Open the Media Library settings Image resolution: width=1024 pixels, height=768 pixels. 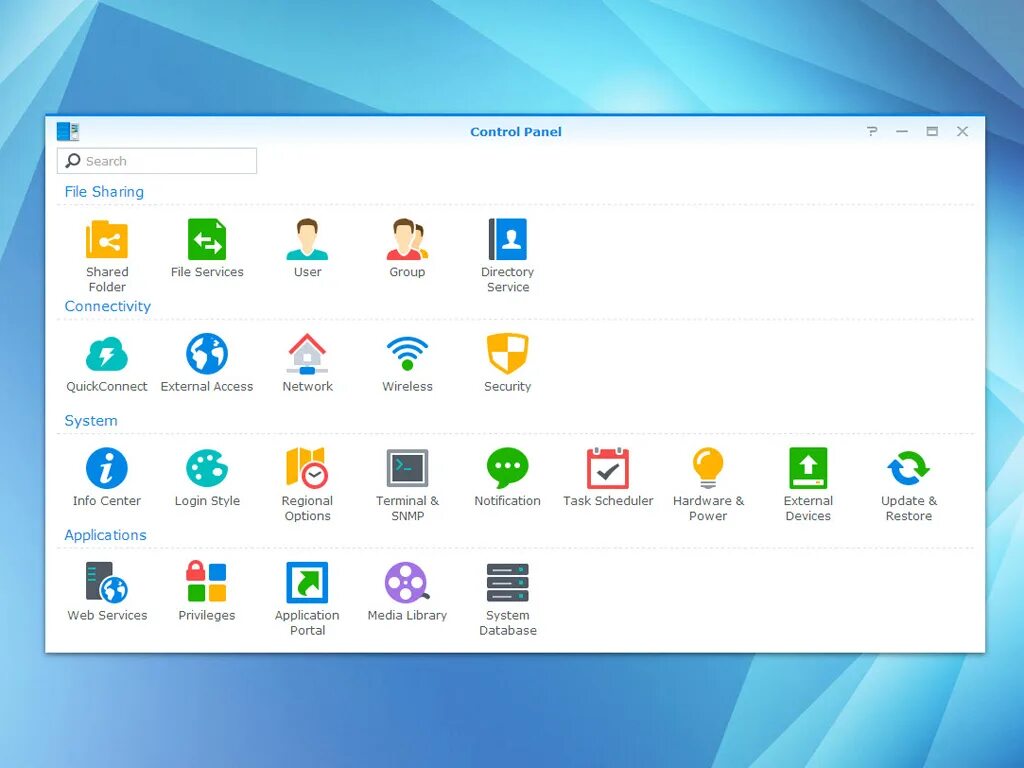407,585
